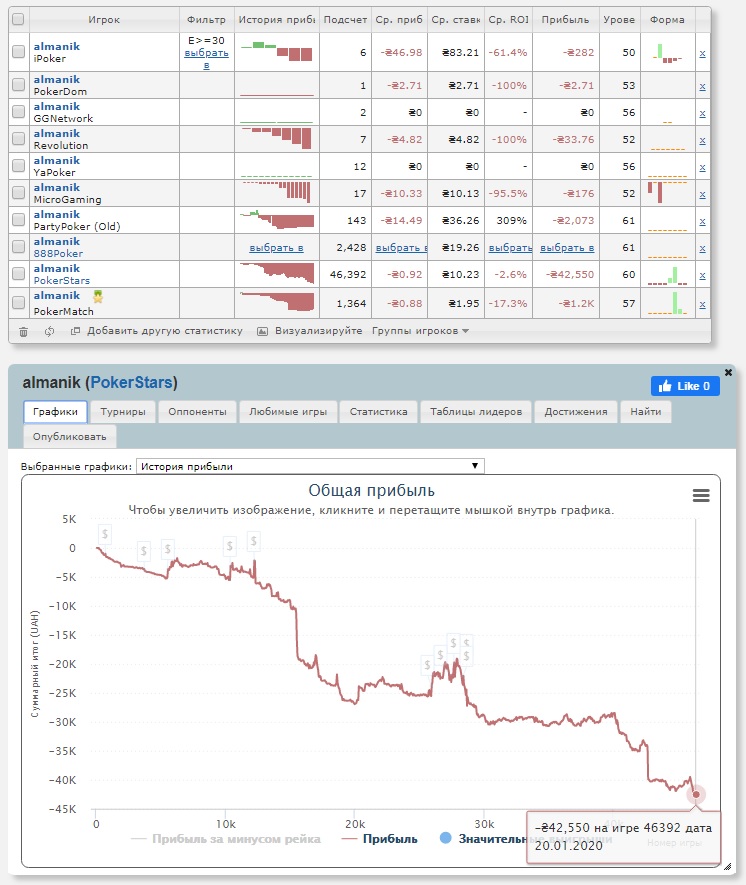This screenshot has height=885, width=746.
Task: Check the PokerStars row checkbox
Action: pos(18,274)
